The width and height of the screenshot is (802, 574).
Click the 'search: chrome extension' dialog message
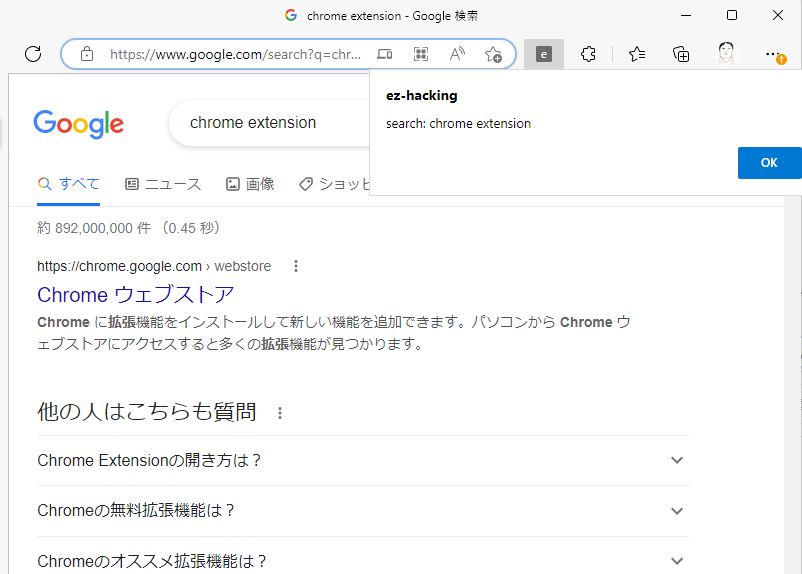click(x=458, y=124)
